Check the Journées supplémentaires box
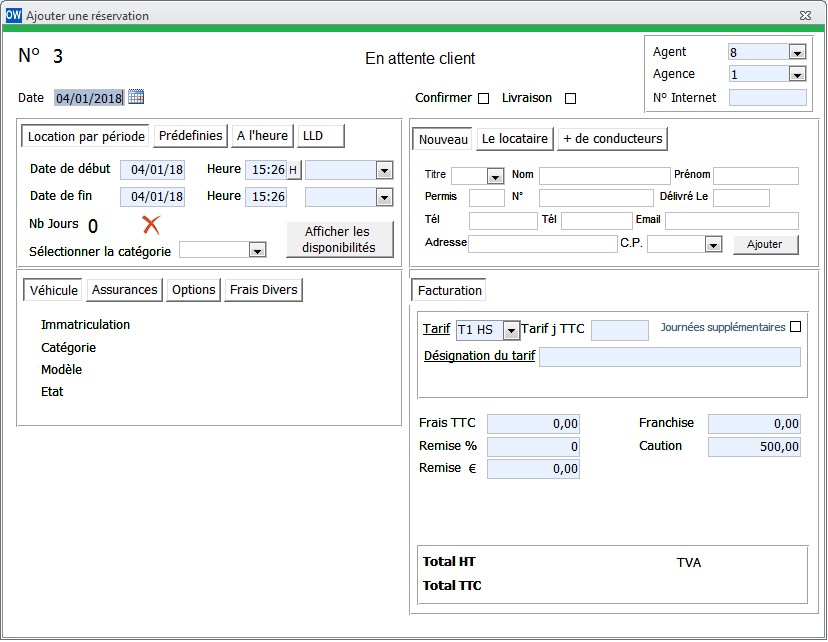This screenshot has height=642, width=828. [795, 327]
